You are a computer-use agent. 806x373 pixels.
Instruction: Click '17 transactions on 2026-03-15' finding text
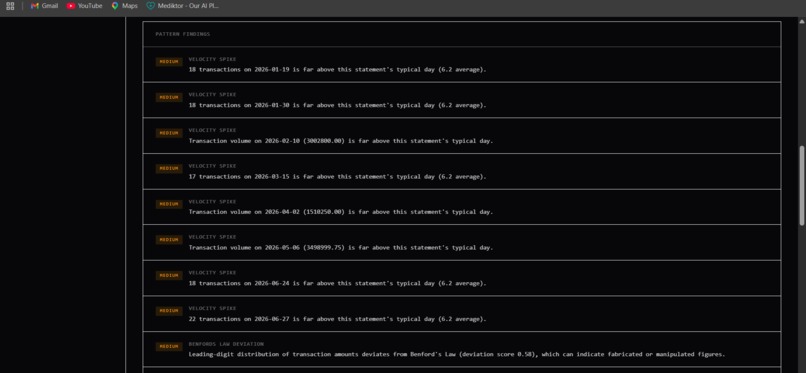(337, 176)
